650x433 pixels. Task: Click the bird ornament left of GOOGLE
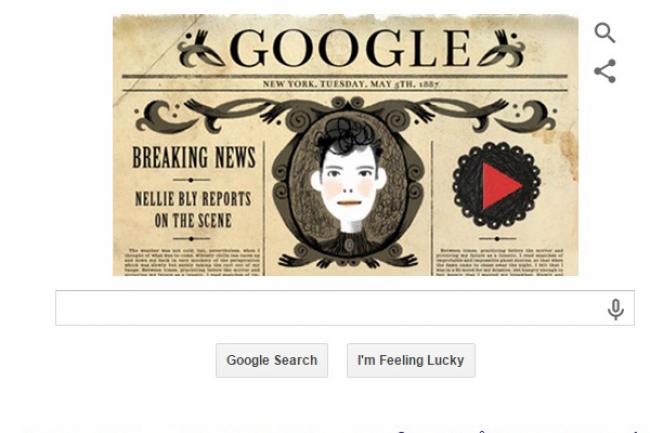(201, 48)
